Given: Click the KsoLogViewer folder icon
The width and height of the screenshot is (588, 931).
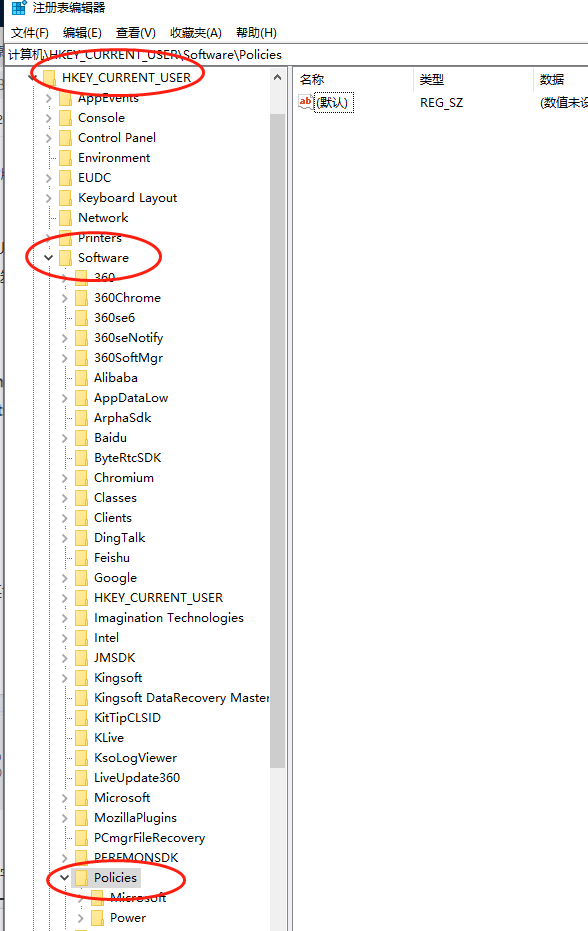Looking at the screenshot, I should 82,758.
